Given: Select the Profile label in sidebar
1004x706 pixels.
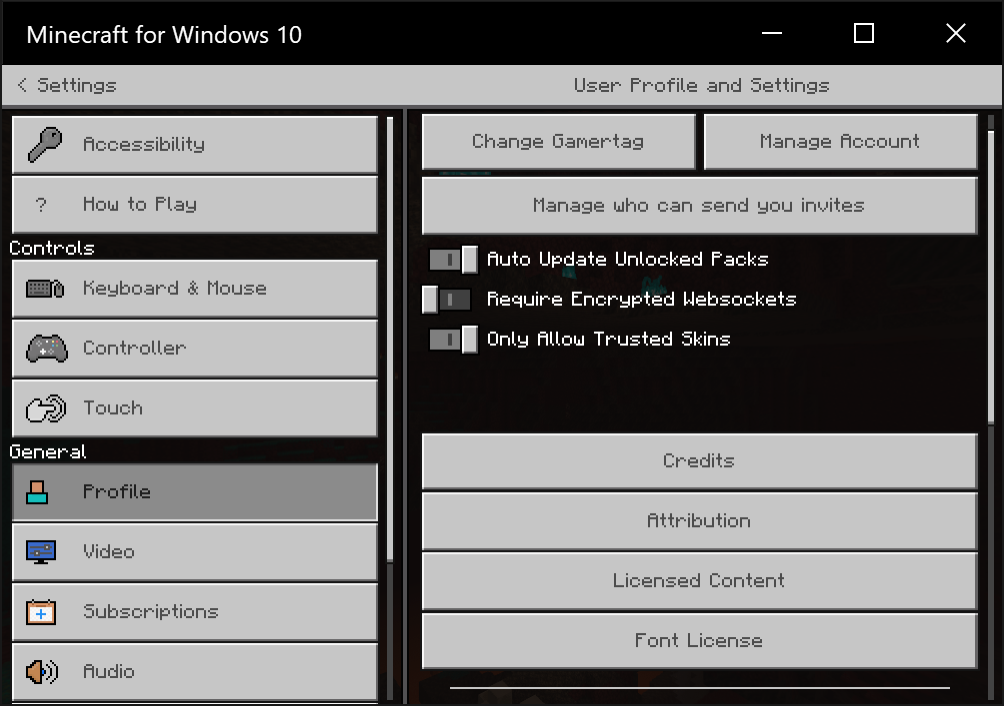Looking at the screenshot, I should click(117, 492).
